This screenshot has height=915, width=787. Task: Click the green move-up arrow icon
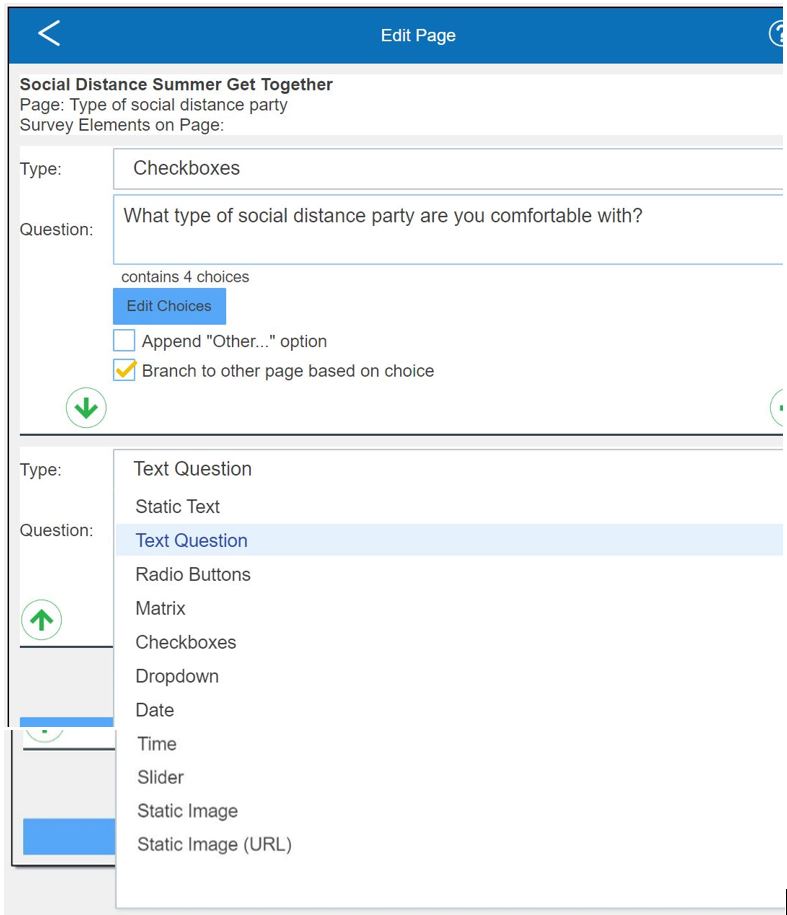click(x=41, y=620)
